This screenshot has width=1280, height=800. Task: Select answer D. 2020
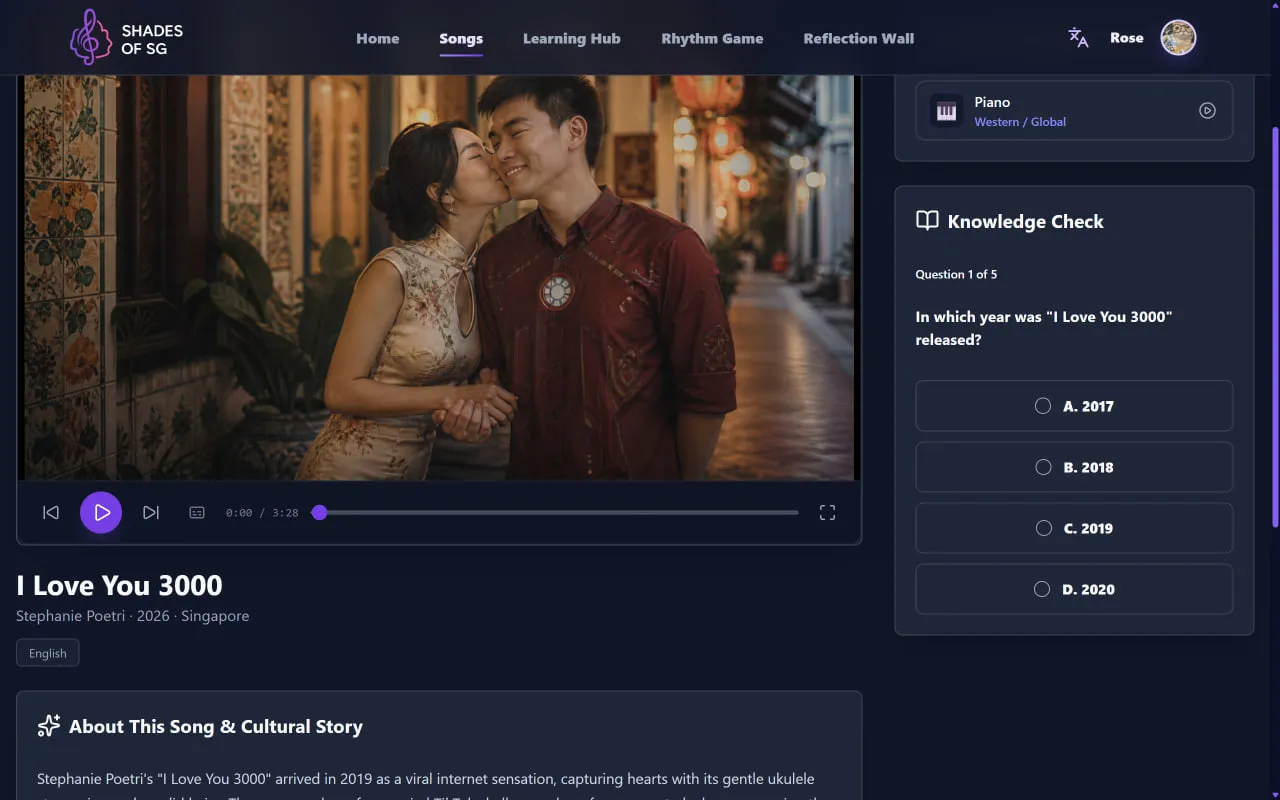pyautogui.click(x=1074, y=589)
